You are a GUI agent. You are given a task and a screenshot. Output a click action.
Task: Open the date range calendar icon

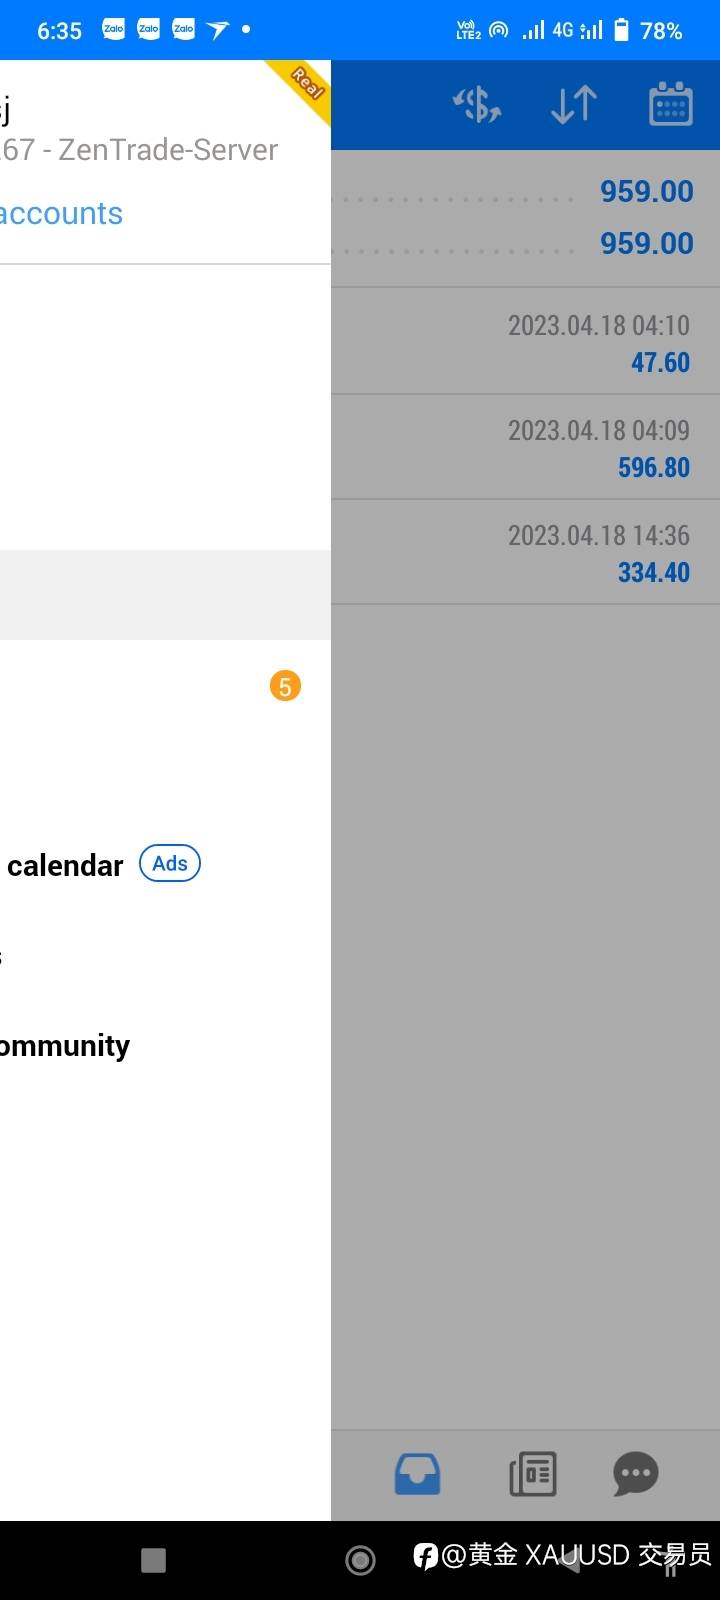tap(670, 105)
